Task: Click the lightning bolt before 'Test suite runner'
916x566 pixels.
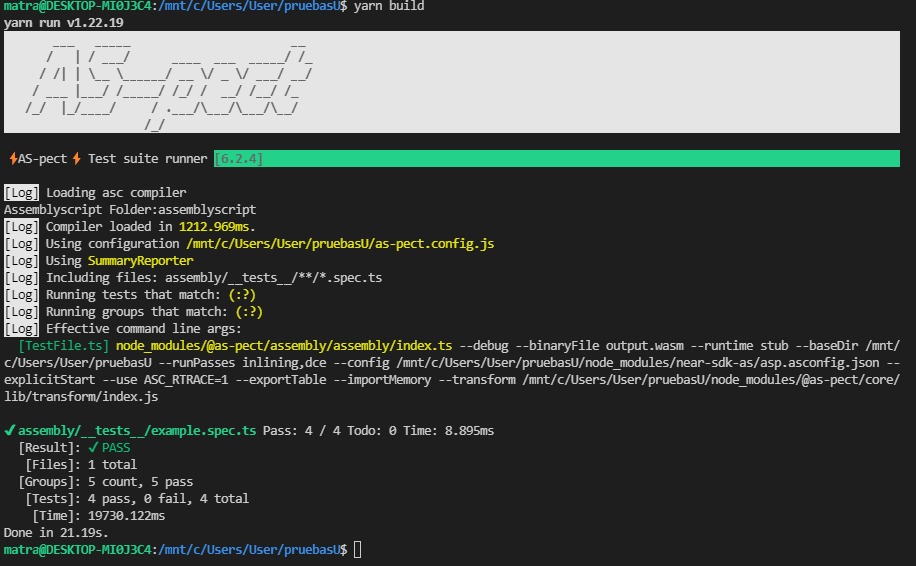Action: pyautogui.click(x=77, y=158)
